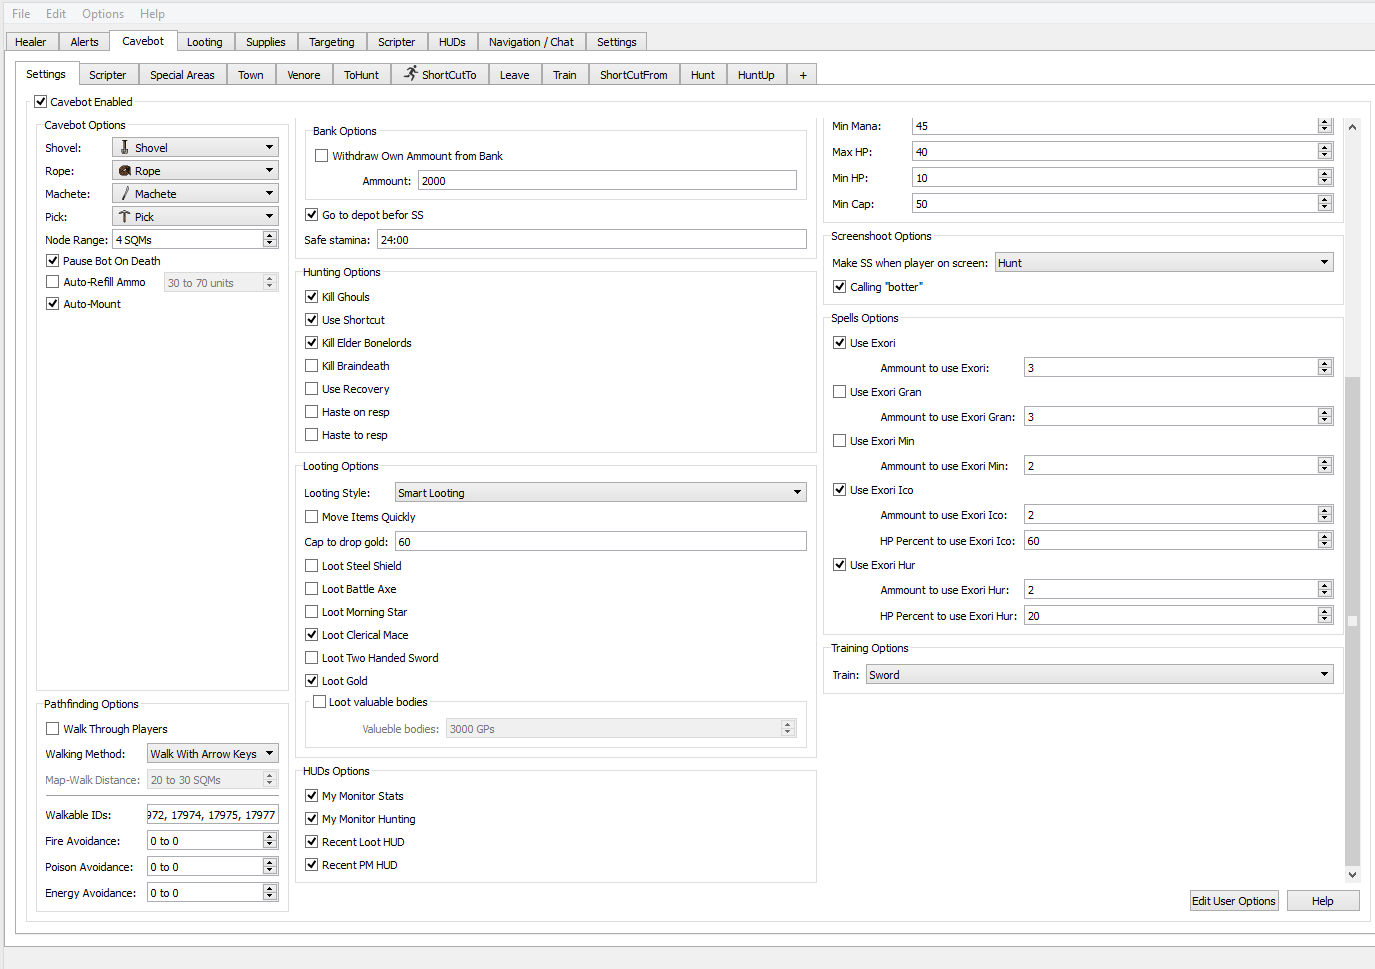
Task: Uncheck Use Exori Hur
Action: (840, 565)
